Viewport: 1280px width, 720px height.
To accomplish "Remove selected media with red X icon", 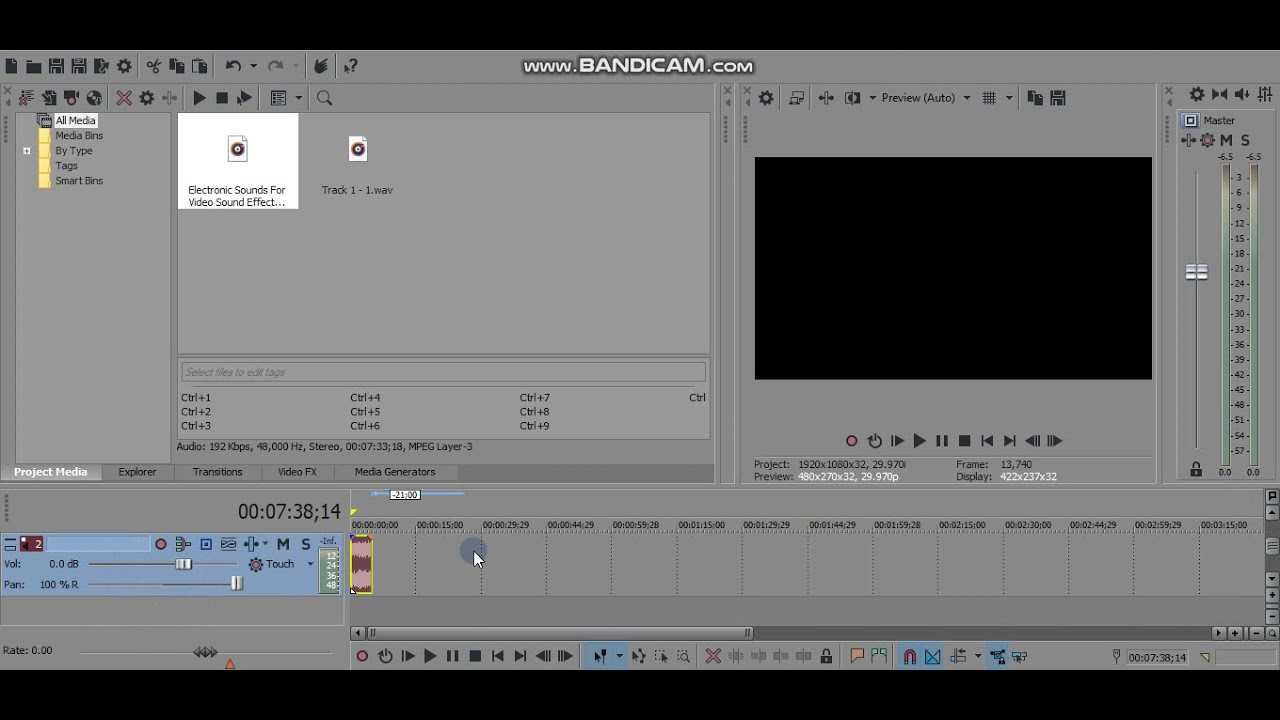I will (x=124, y=98).
